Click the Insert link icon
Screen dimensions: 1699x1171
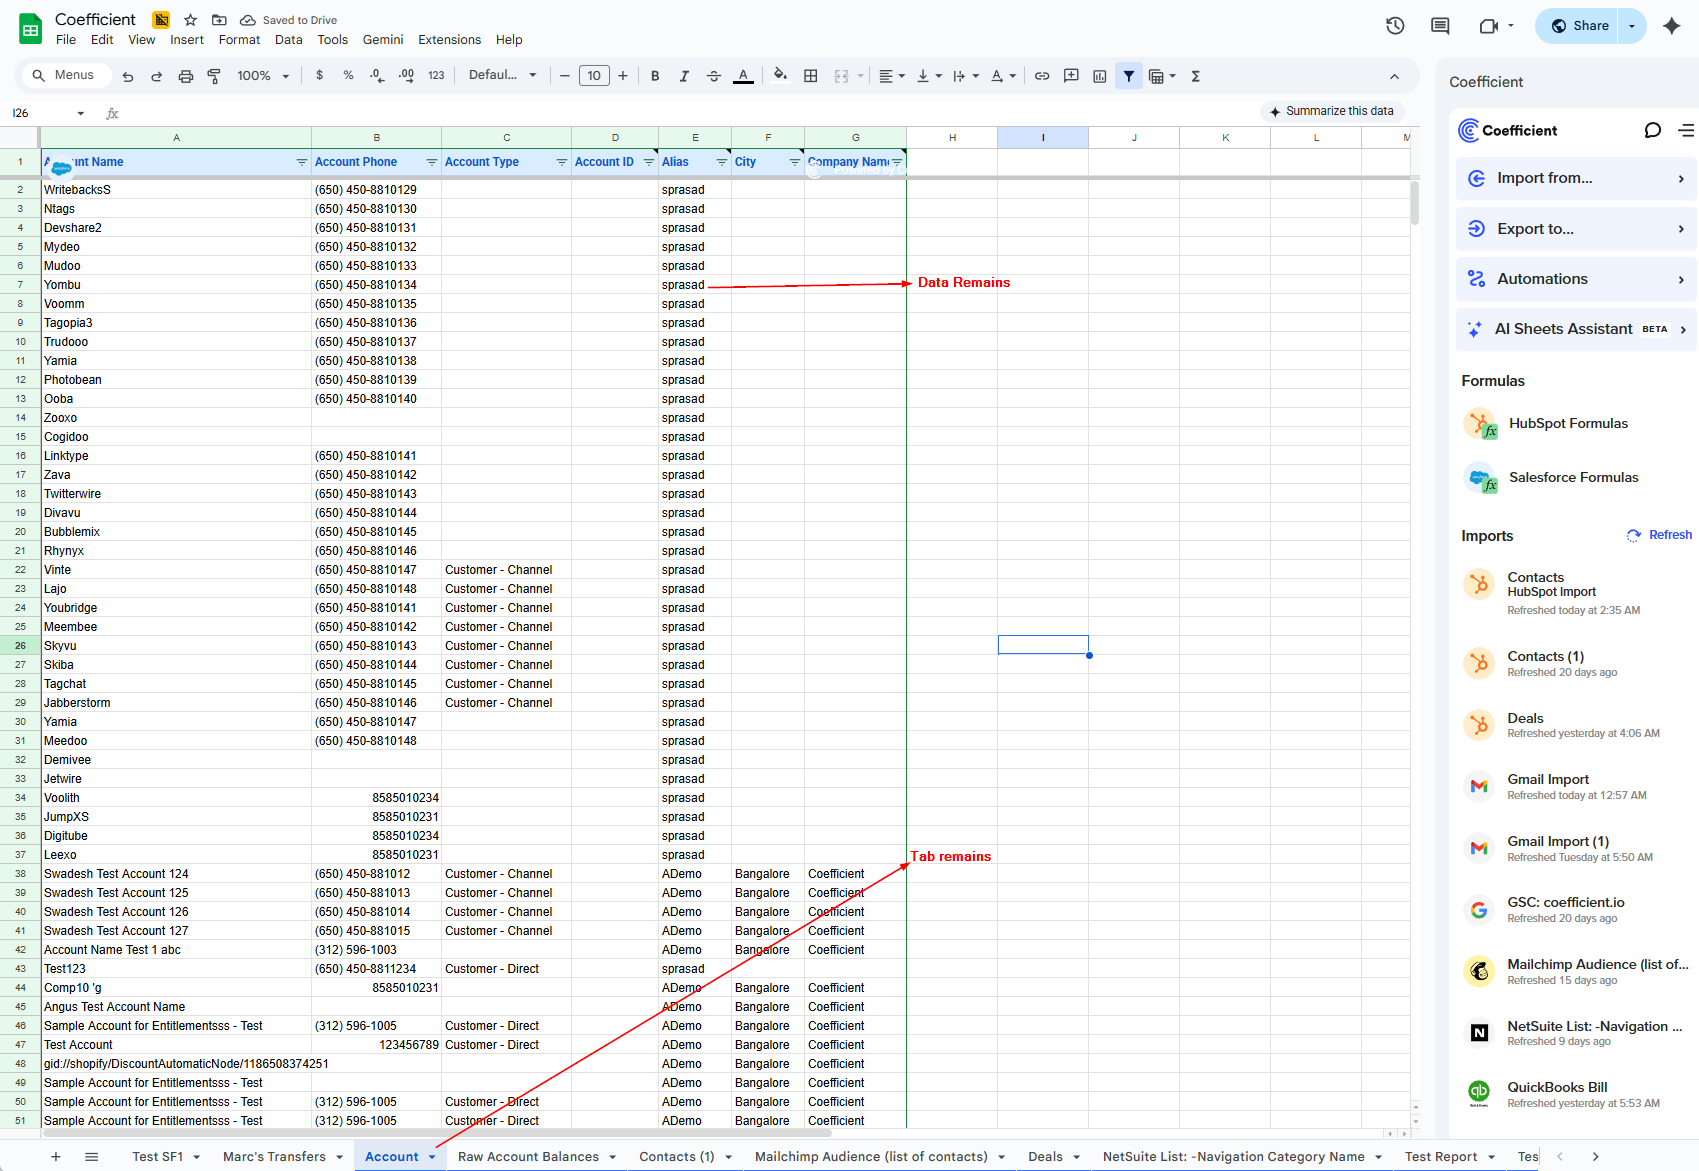click(1042, 76)
